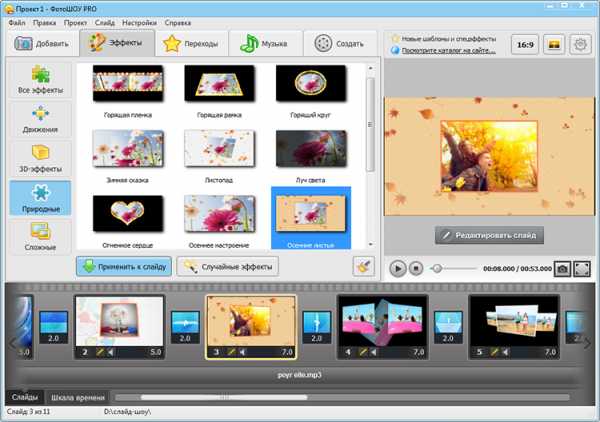
Task: Switch to the Слайды view tab
Action: (x=24, y=398)
